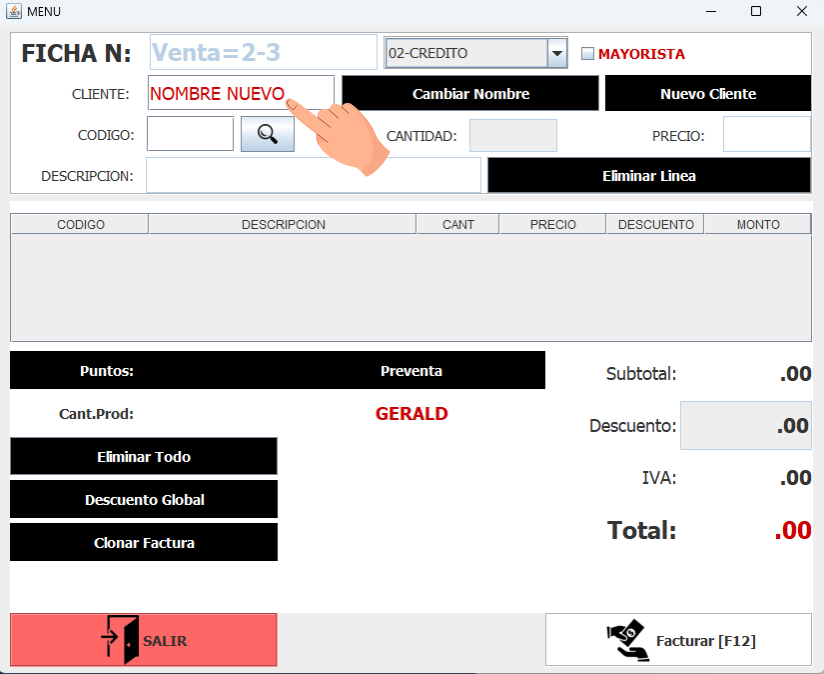The height and width of the screenshot is (674, 824).
Task: Click the red SALIR exit button
Action: [143, 640]
